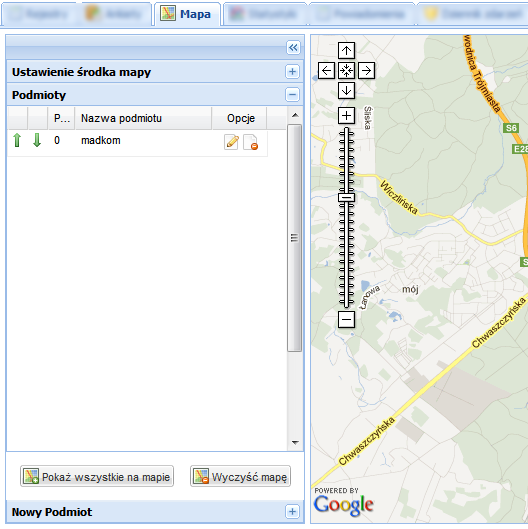This screenshot has width=528, height=529.
Task: Pan the map left with arrow button
Action: 326,71
